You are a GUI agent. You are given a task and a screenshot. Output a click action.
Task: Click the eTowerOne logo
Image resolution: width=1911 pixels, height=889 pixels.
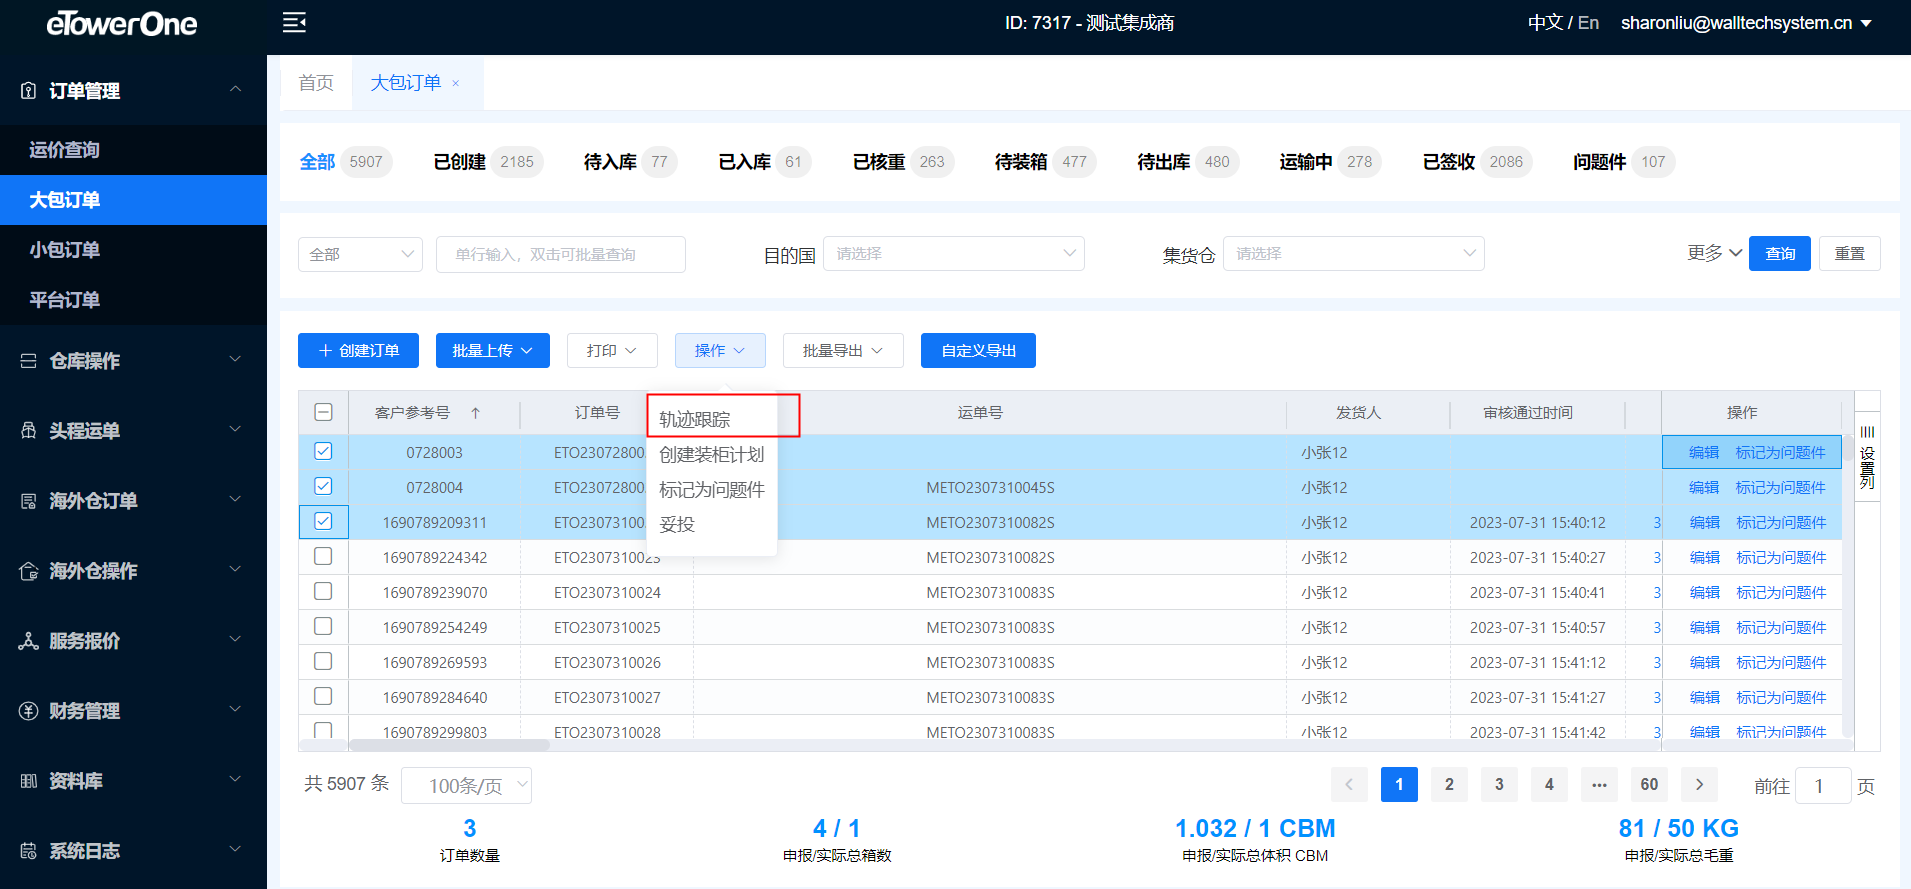coord(122,23)
